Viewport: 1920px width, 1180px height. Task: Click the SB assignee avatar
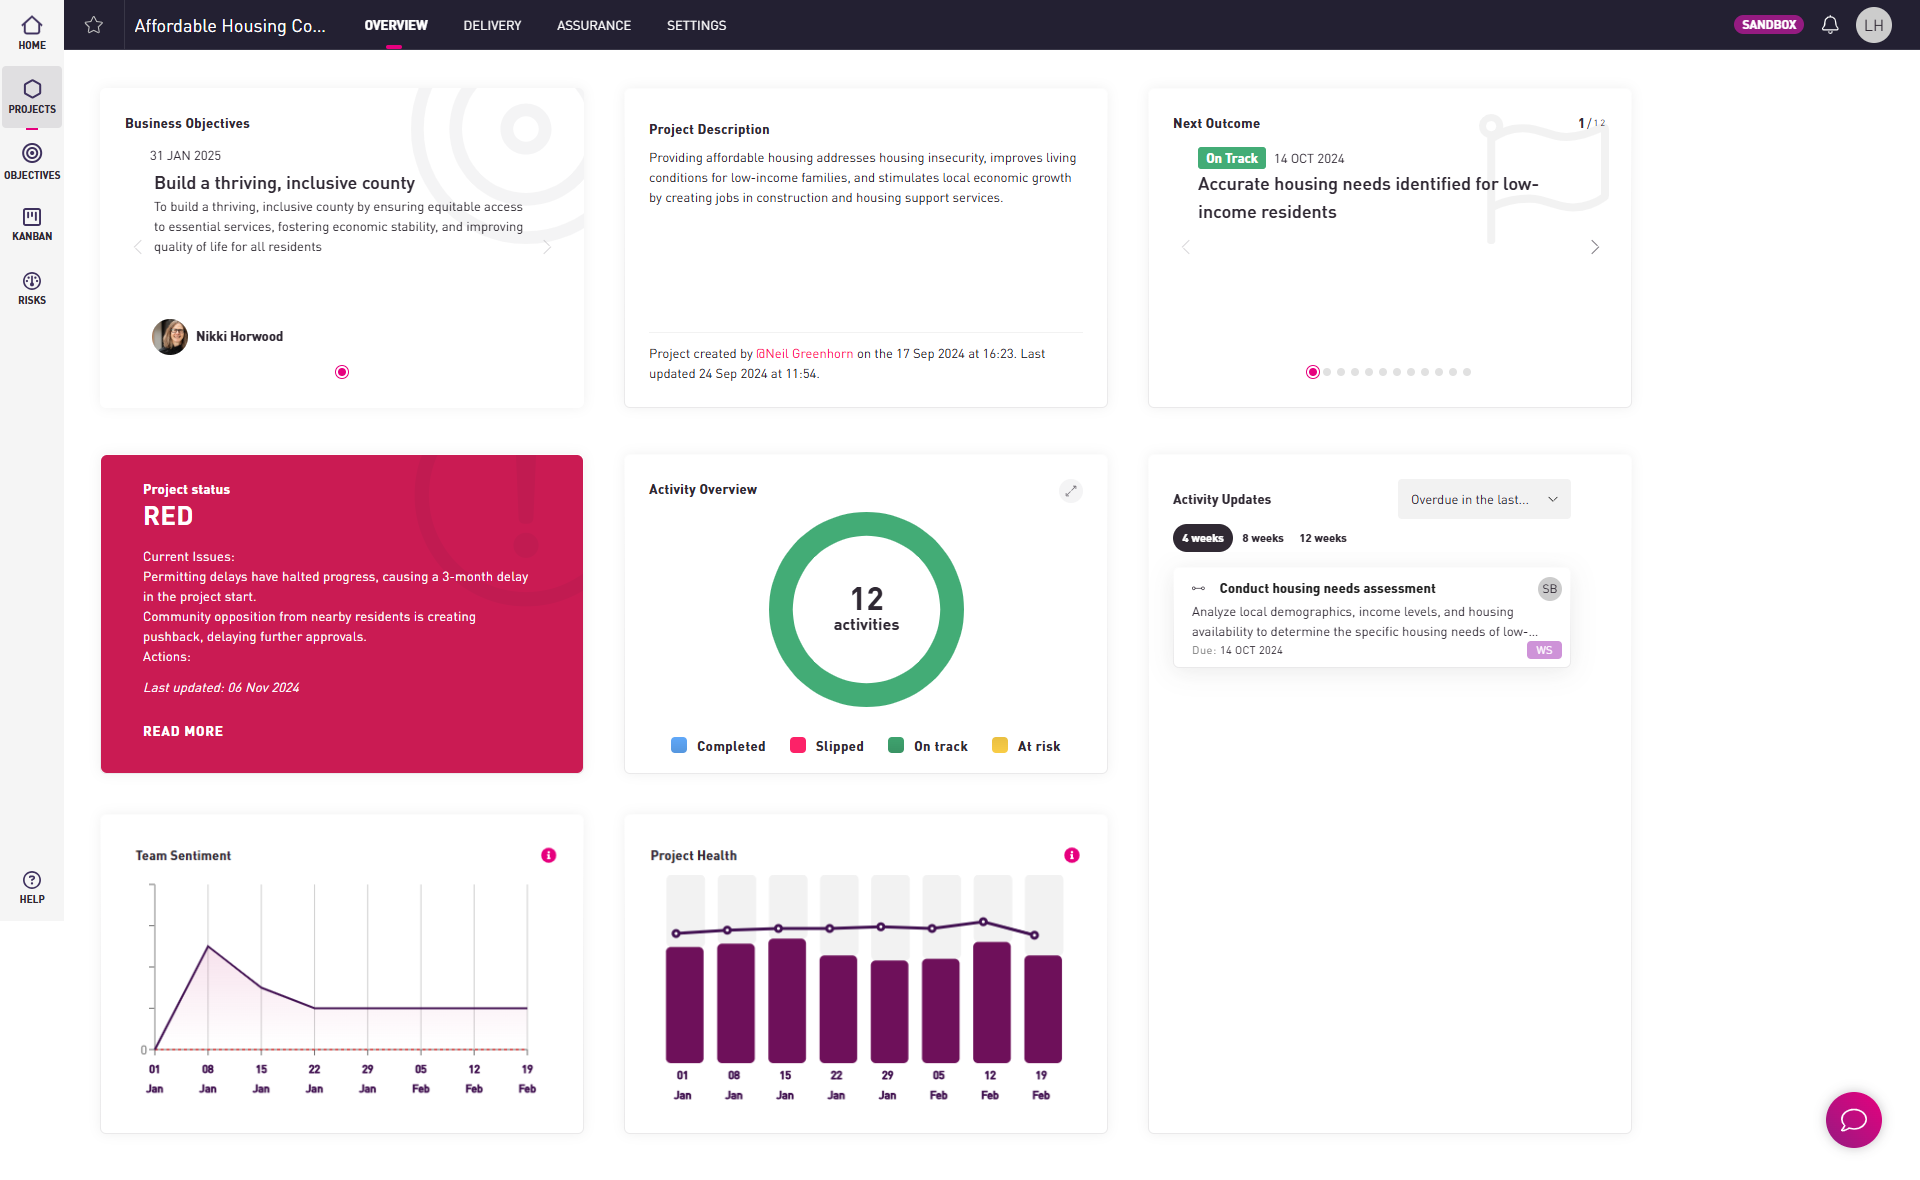pos(1549,589)
